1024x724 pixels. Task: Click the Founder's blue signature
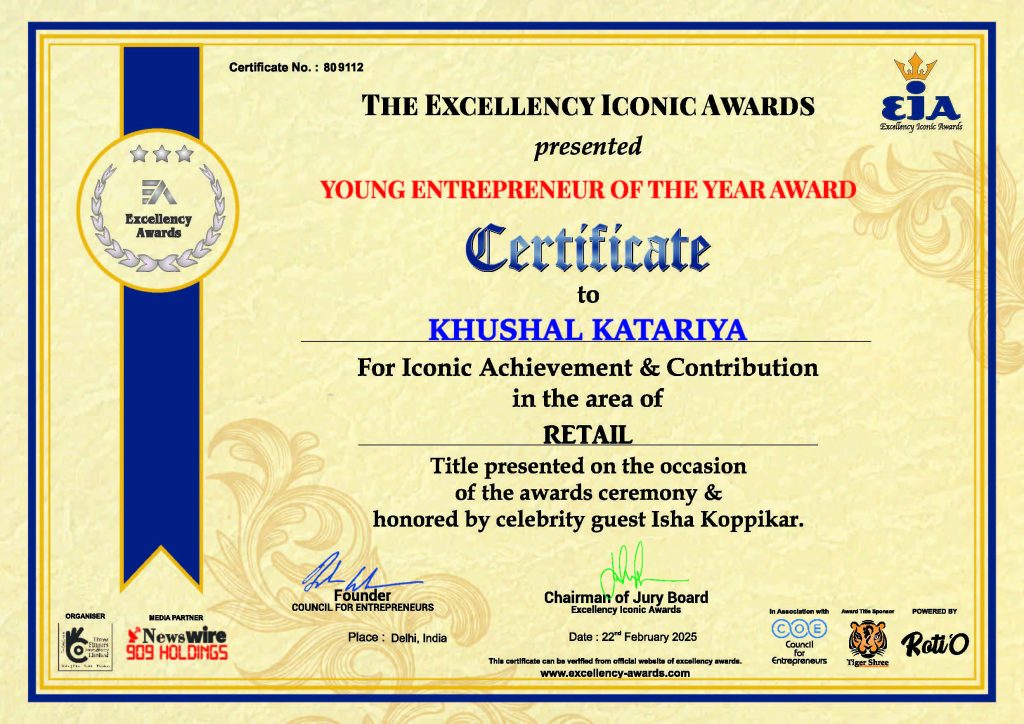click(361, 573)
